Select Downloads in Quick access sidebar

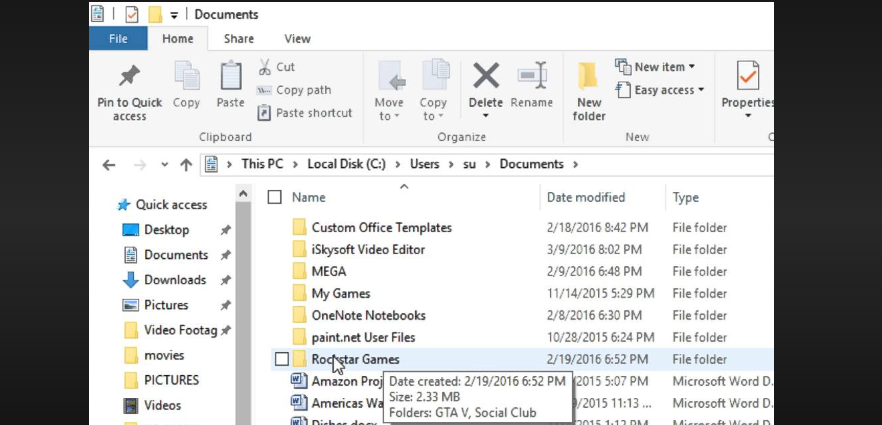point(174,280)
